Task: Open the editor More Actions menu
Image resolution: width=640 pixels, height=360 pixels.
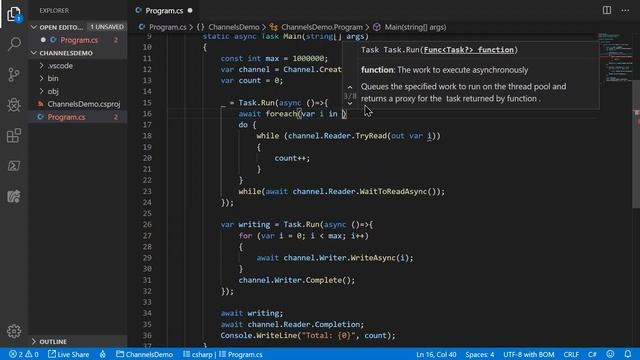Action: pos(625,10)
